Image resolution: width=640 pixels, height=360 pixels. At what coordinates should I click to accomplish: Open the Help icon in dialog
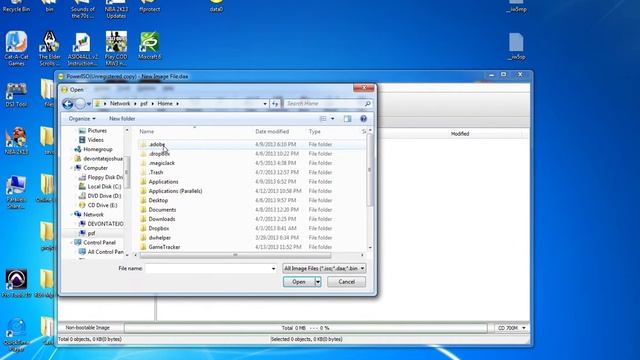[x=363, y=119]
